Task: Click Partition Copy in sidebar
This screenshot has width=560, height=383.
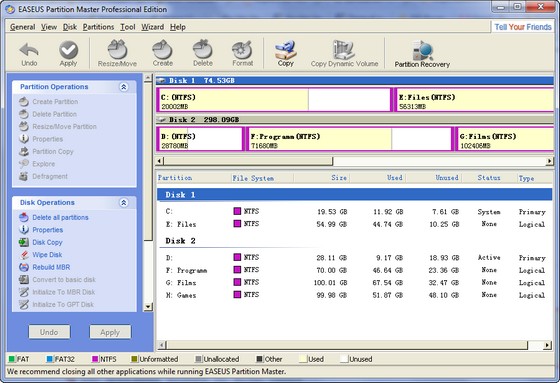Action: (x=46, y=151)
